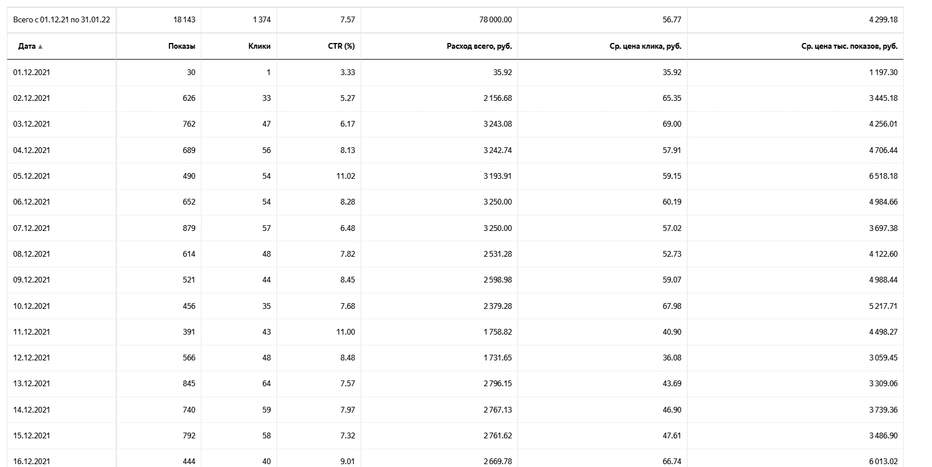The width and height of the screenshot is (932, 467).
Task: Sort table by Показы column header
Action: click(x=181, y=46)
